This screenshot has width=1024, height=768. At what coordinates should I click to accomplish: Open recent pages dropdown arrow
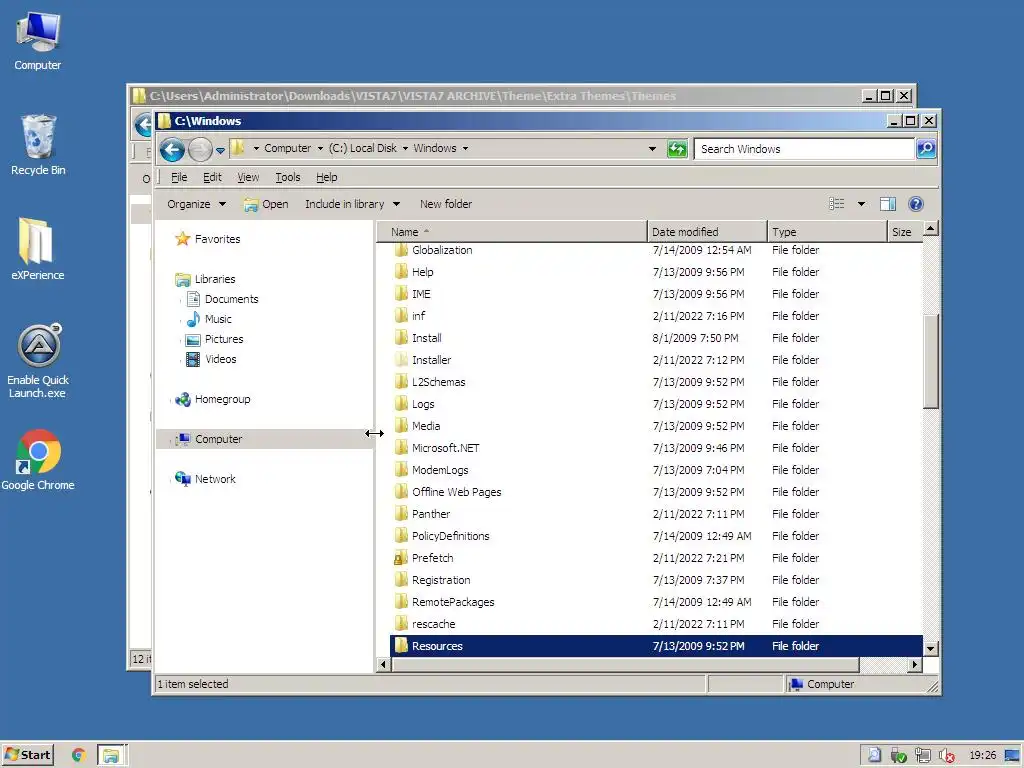point(221,151)
